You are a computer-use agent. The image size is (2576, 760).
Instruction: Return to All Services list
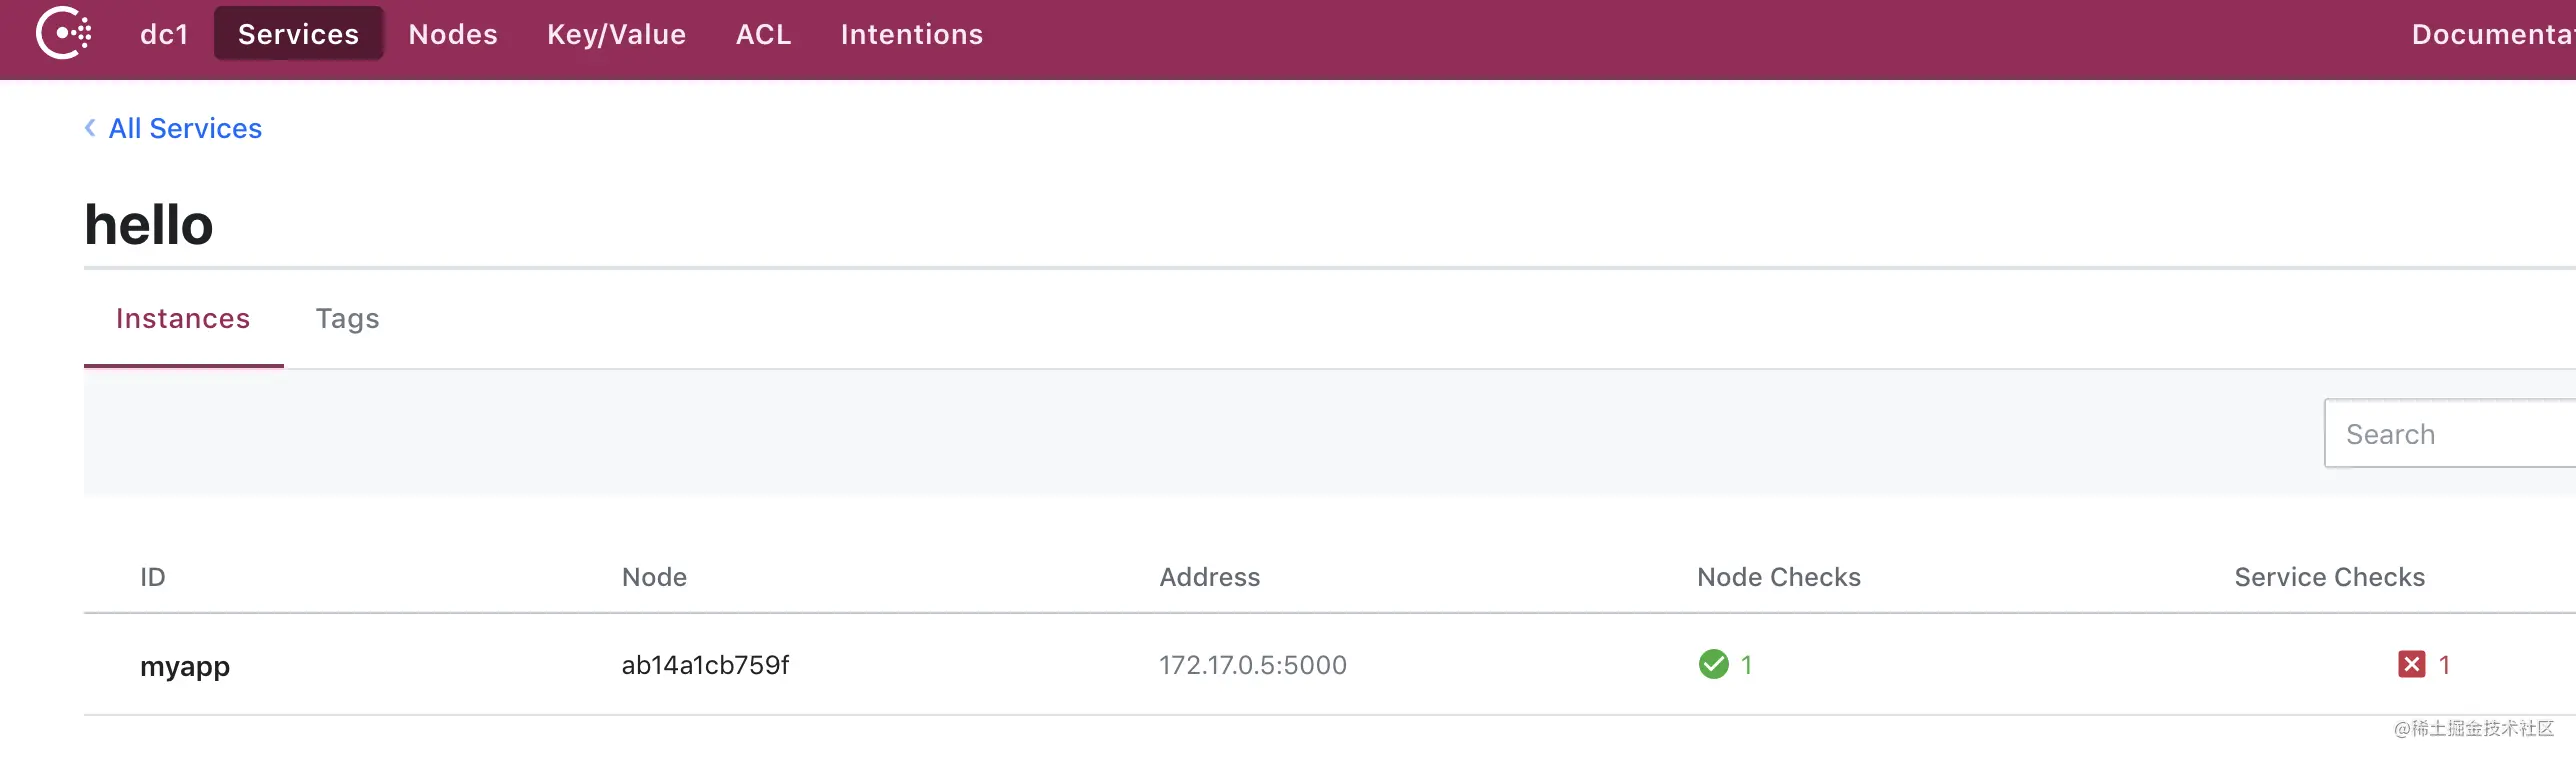point(185,128)
